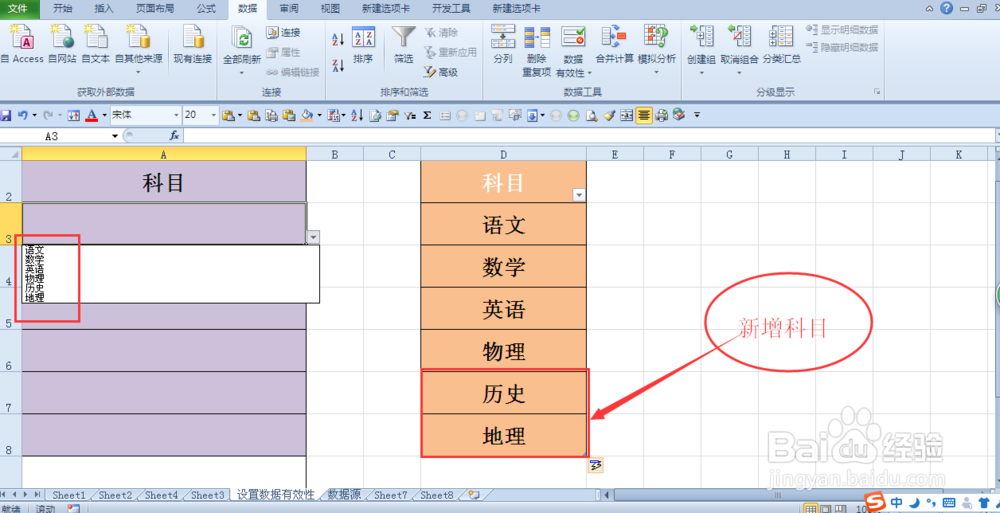Open the 排序 sort dialog
The height and width of the screenshot is (513, 1000).
click(363, 45)
